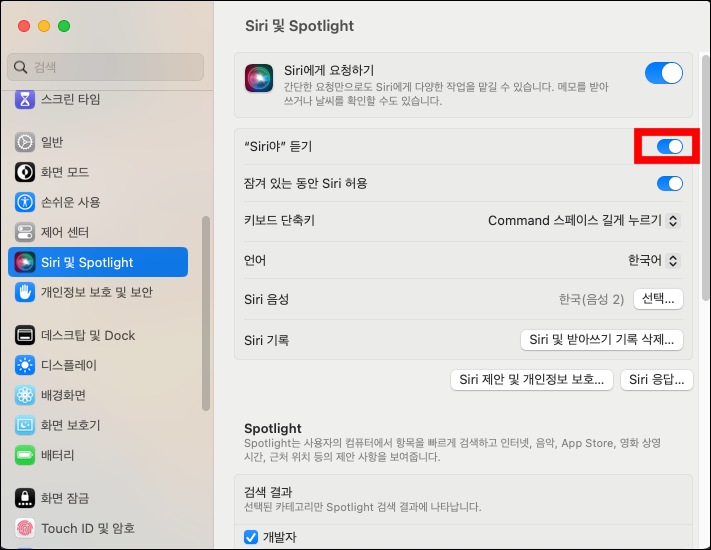
Task: Toggle the "Siri야" 듣기 switch
Action: [670, 146]
